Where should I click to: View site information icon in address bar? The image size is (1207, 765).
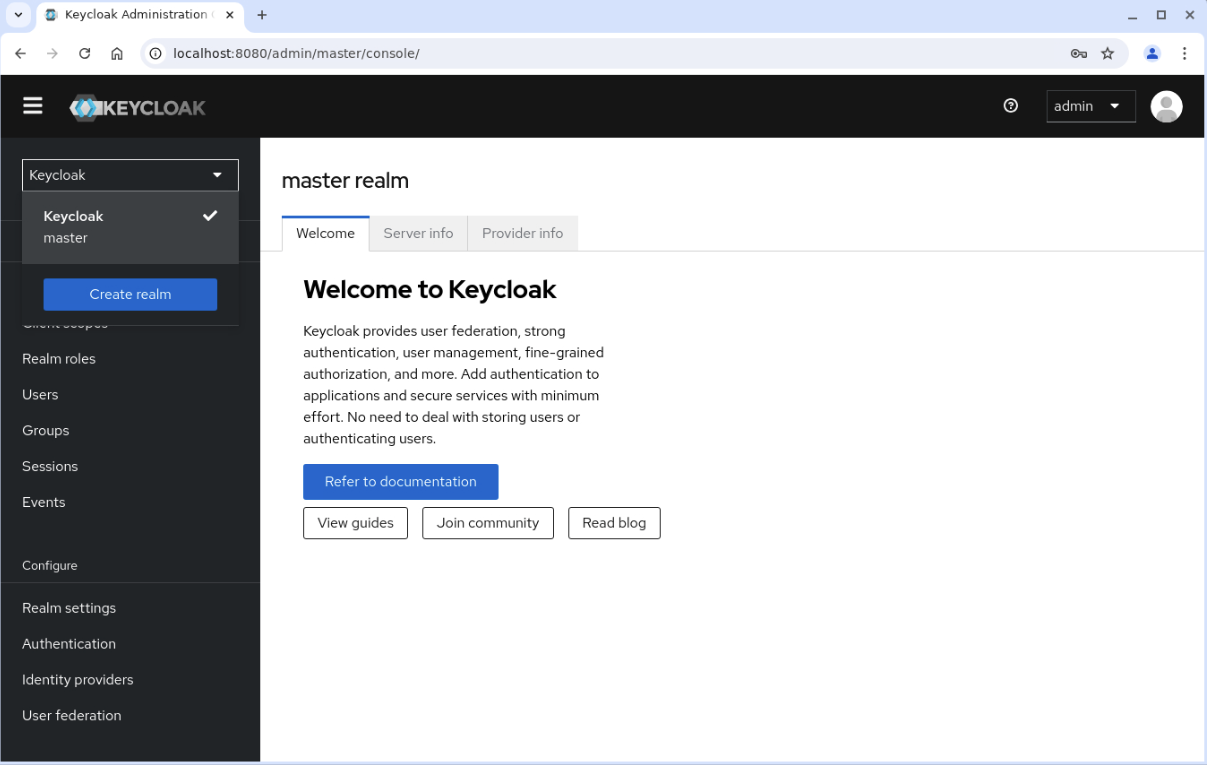point(155,53)
